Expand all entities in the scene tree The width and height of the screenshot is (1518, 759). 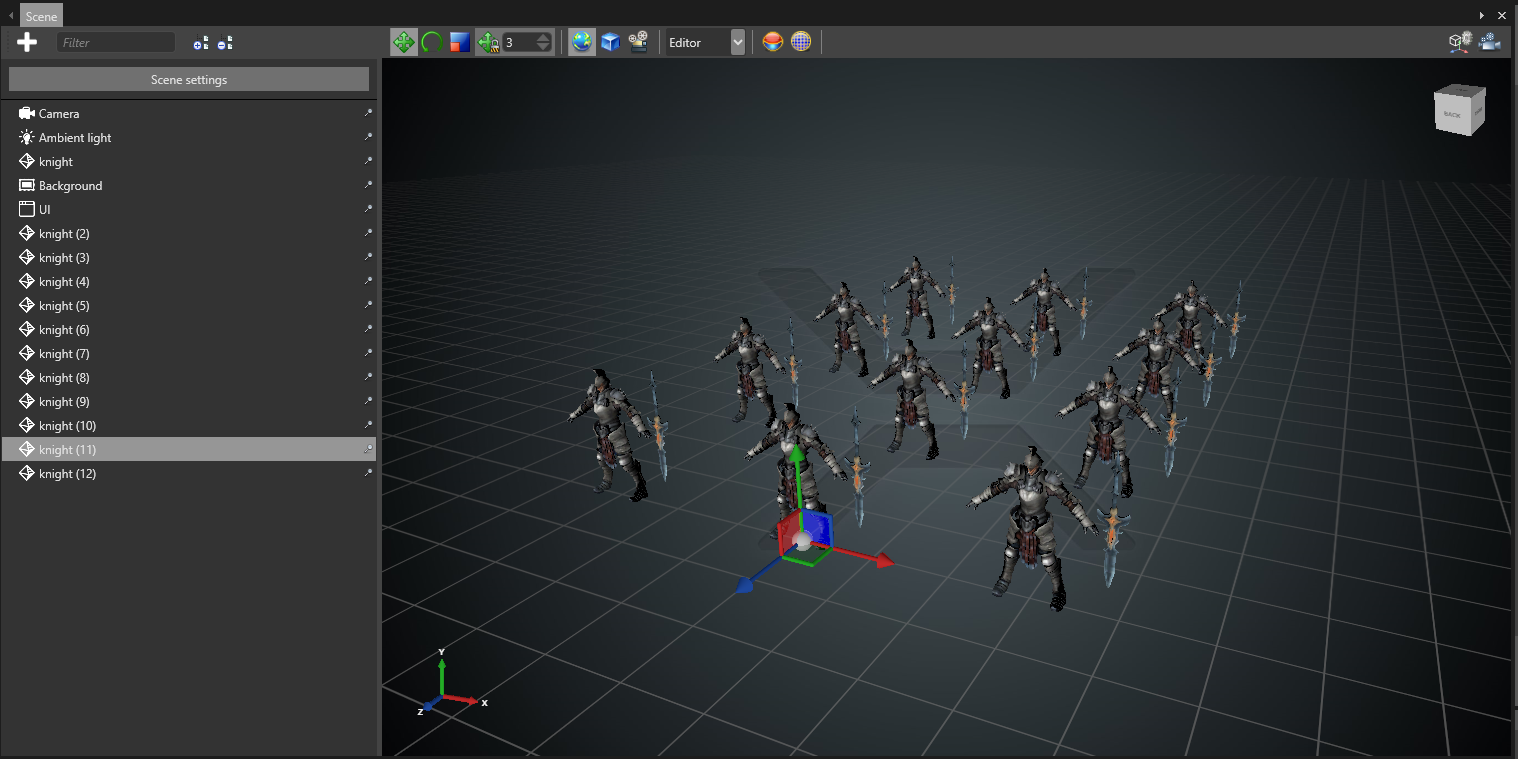(x=201, y=42)
